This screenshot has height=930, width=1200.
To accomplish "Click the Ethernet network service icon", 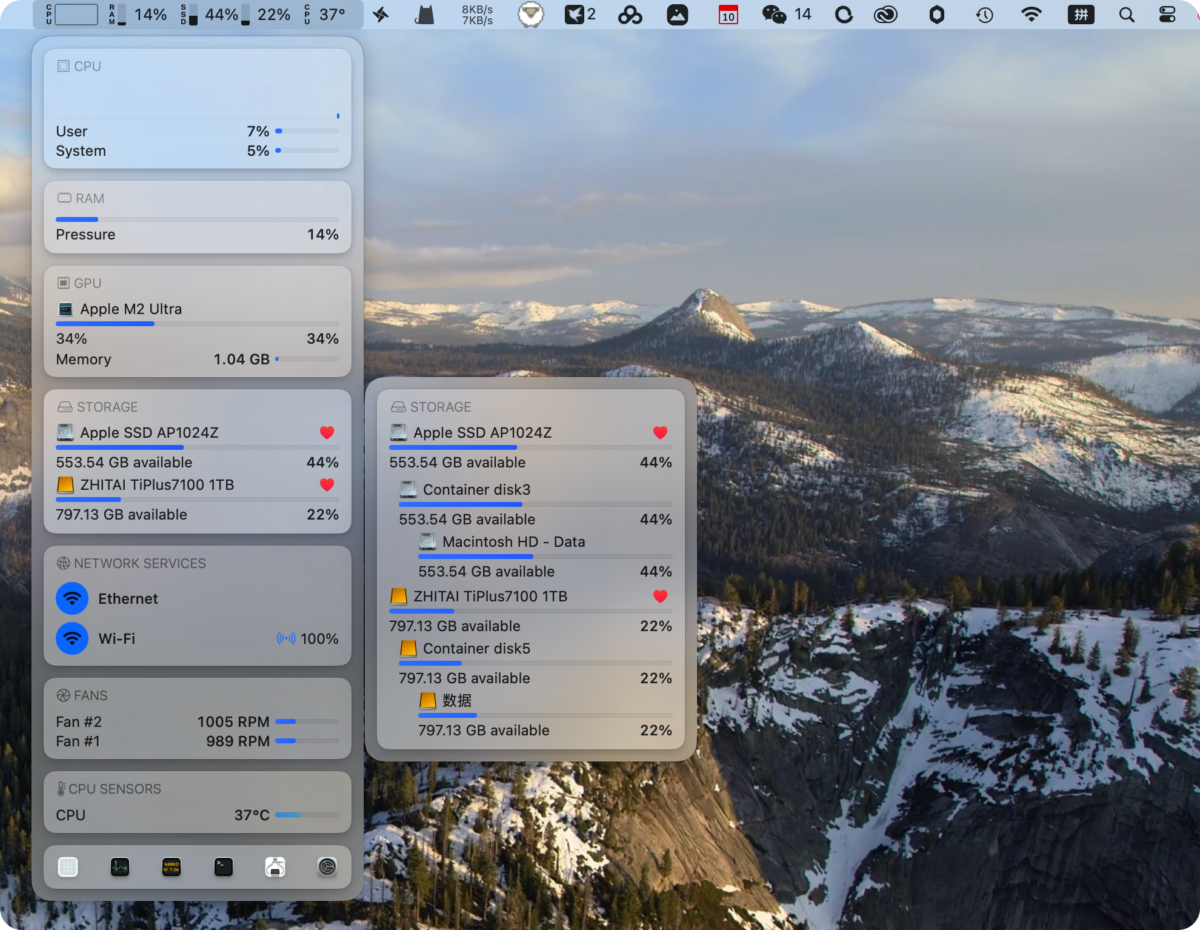I will (72, 599).
